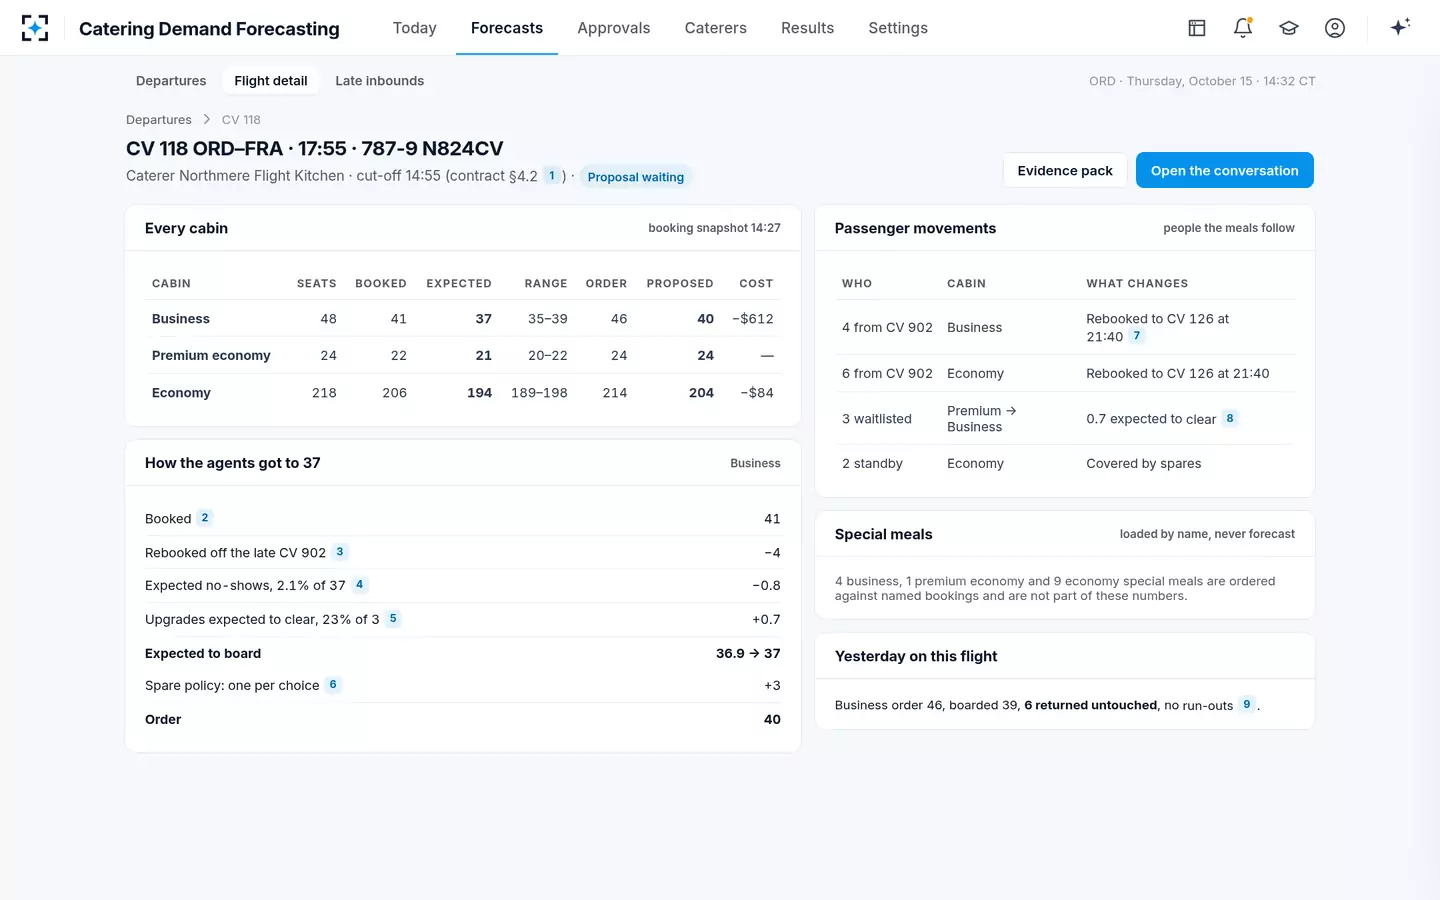
Task: Open the notifications bell
Action: pyautogui.click(x=1243, y=28)
